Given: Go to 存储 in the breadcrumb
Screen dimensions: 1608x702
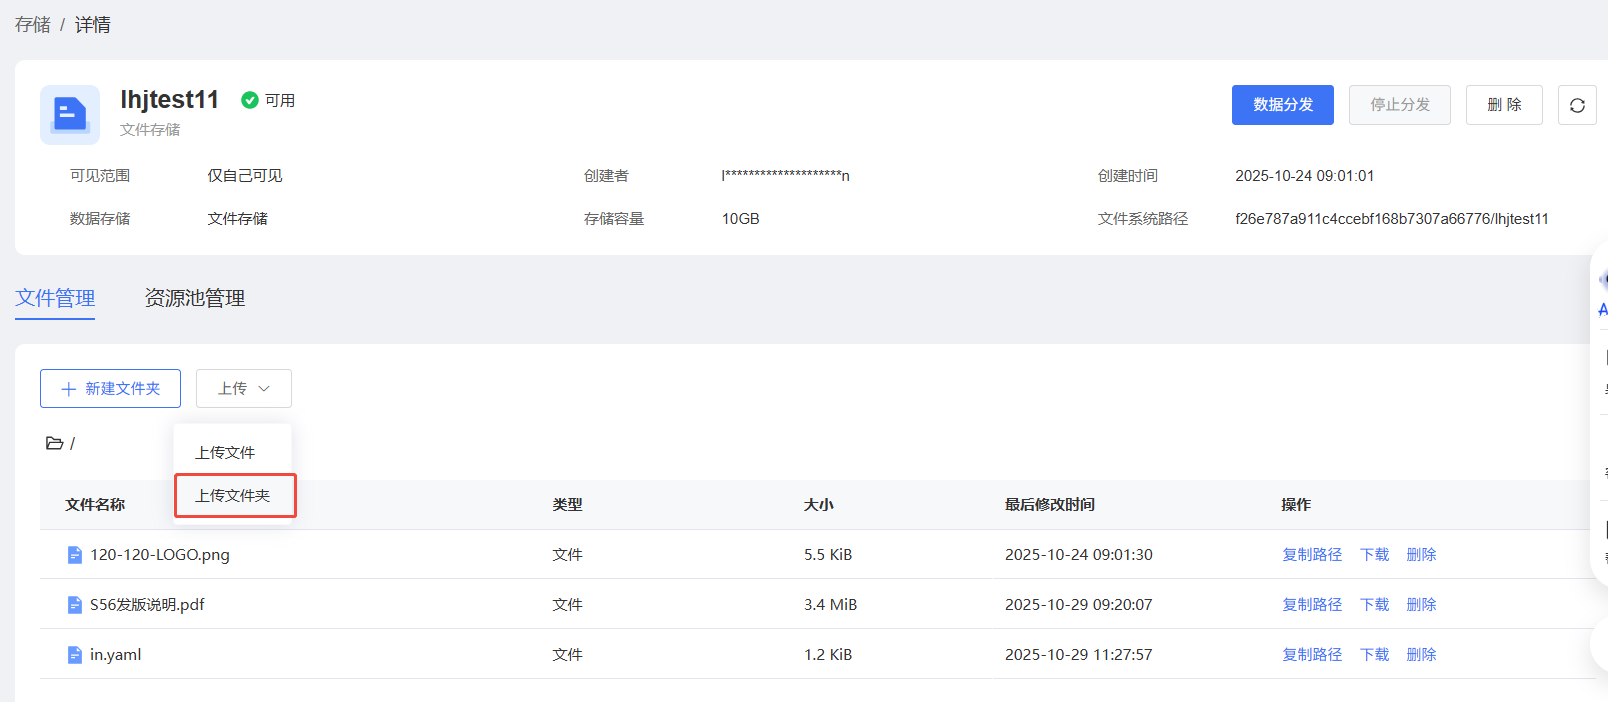Looking at the screenshot, I should point(33,25).
